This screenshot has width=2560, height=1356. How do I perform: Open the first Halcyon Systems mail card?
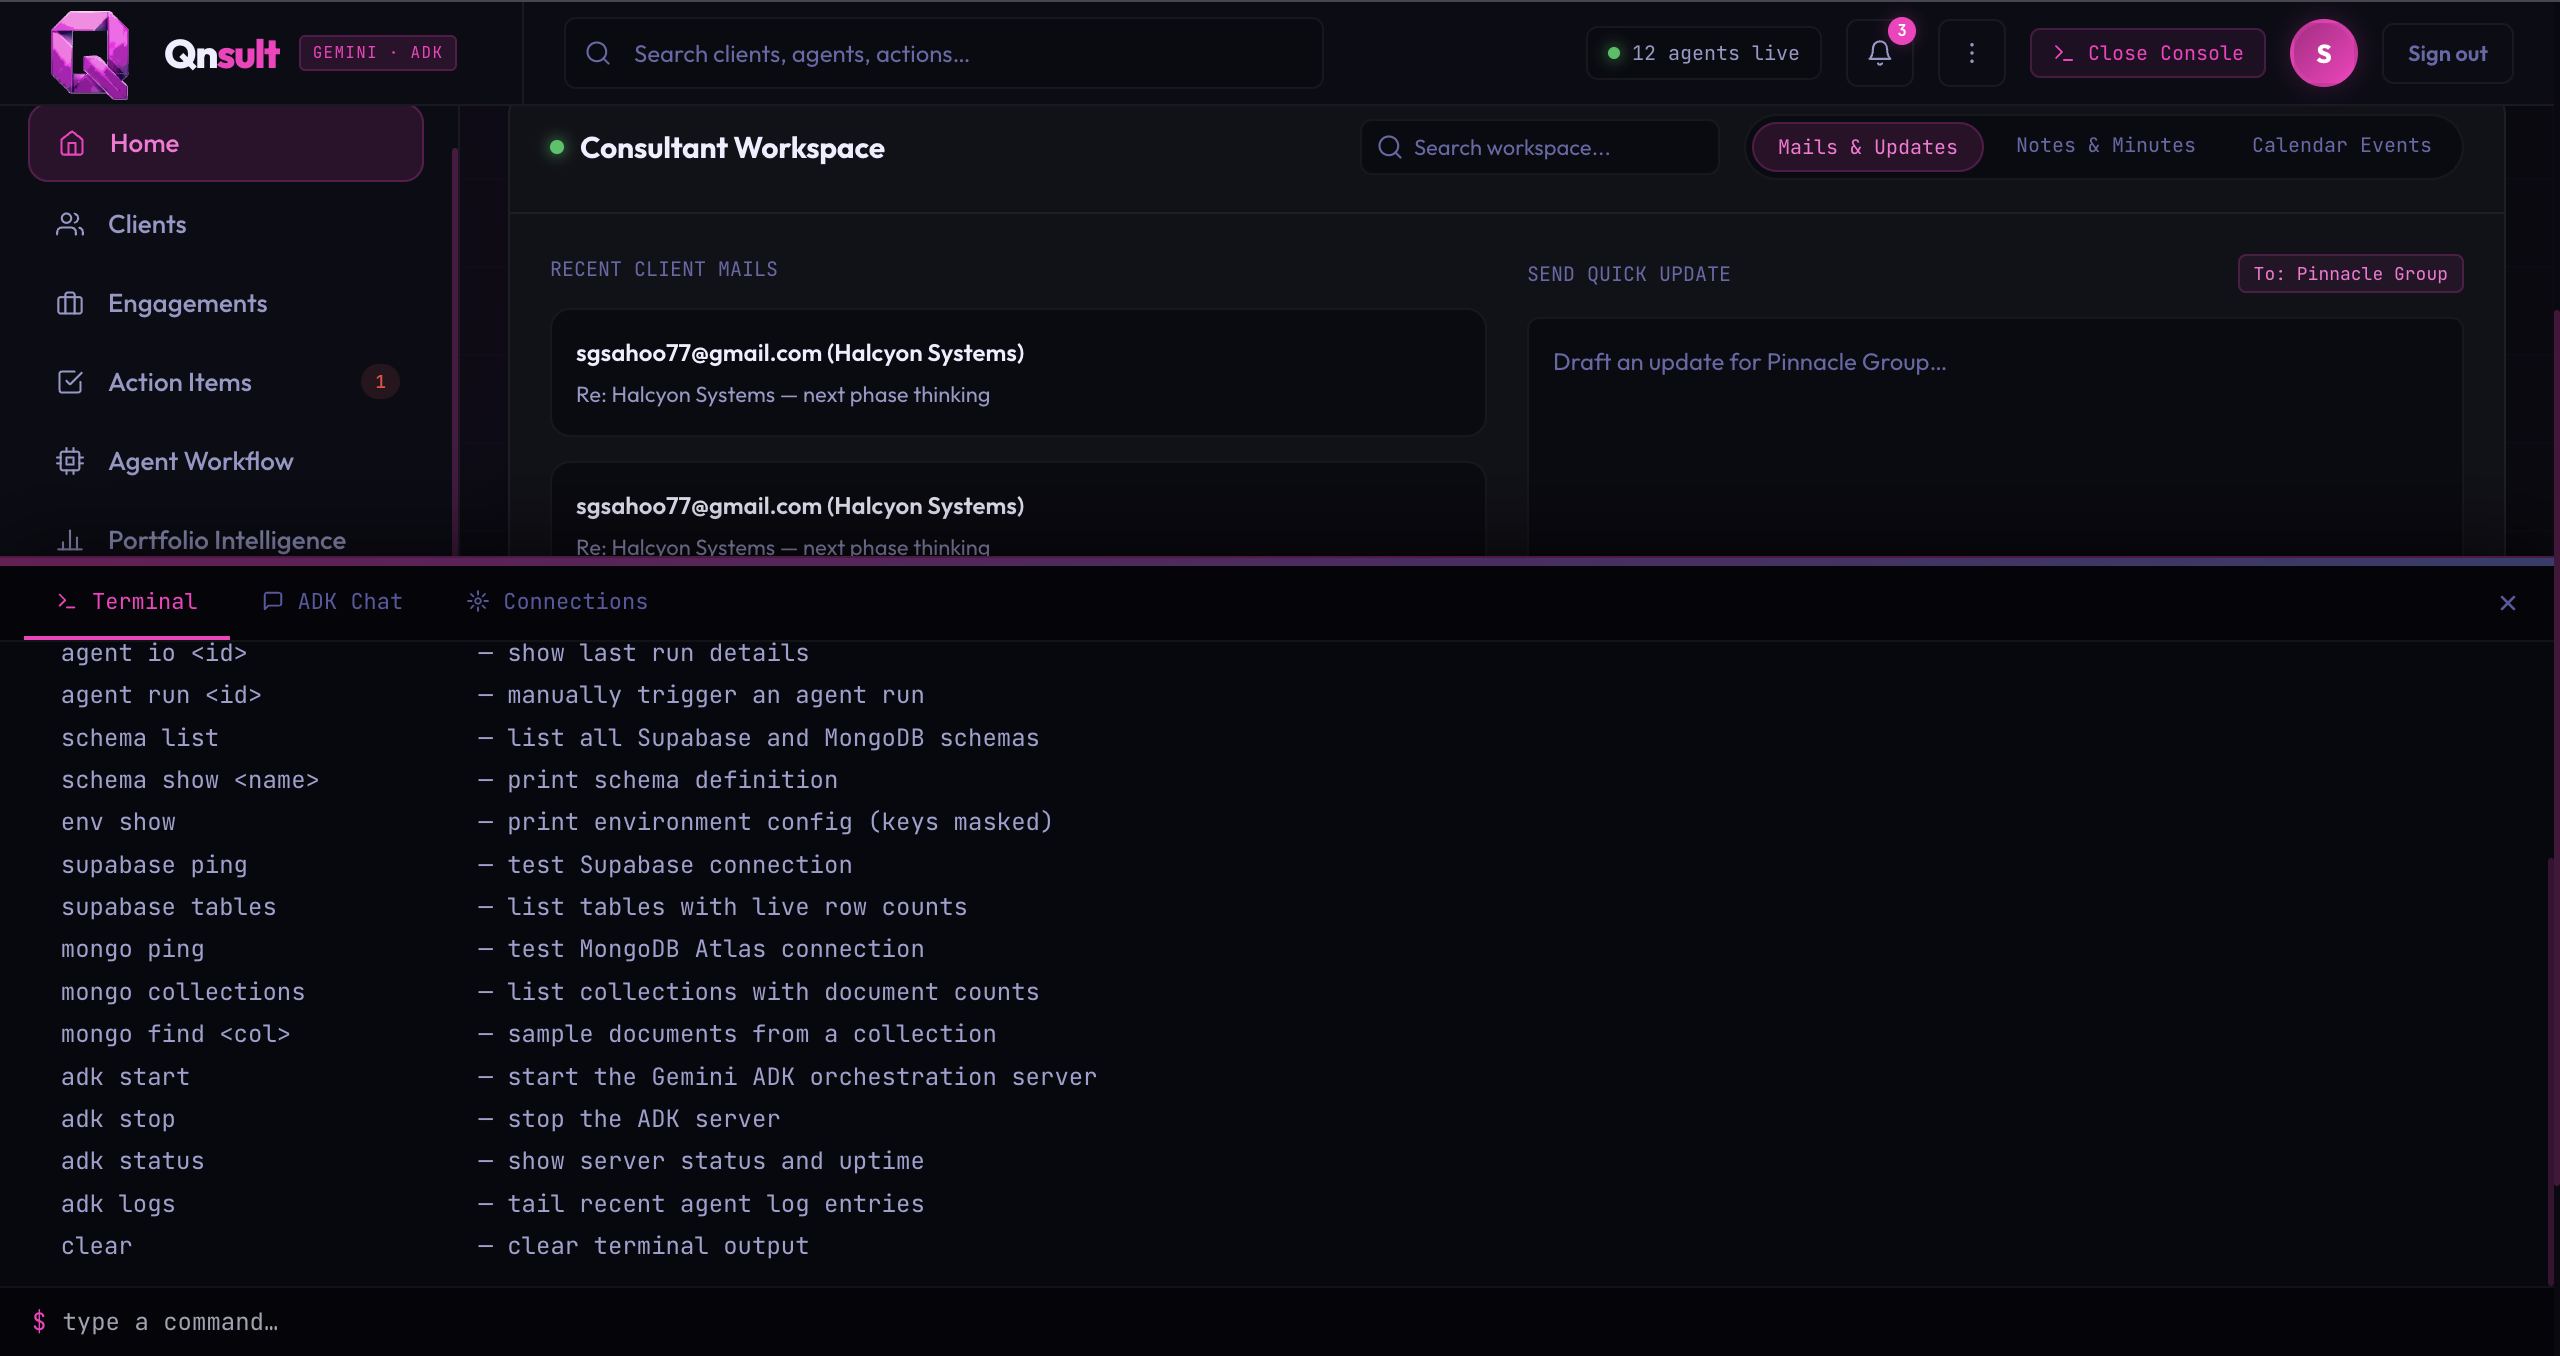point(1018,373)
